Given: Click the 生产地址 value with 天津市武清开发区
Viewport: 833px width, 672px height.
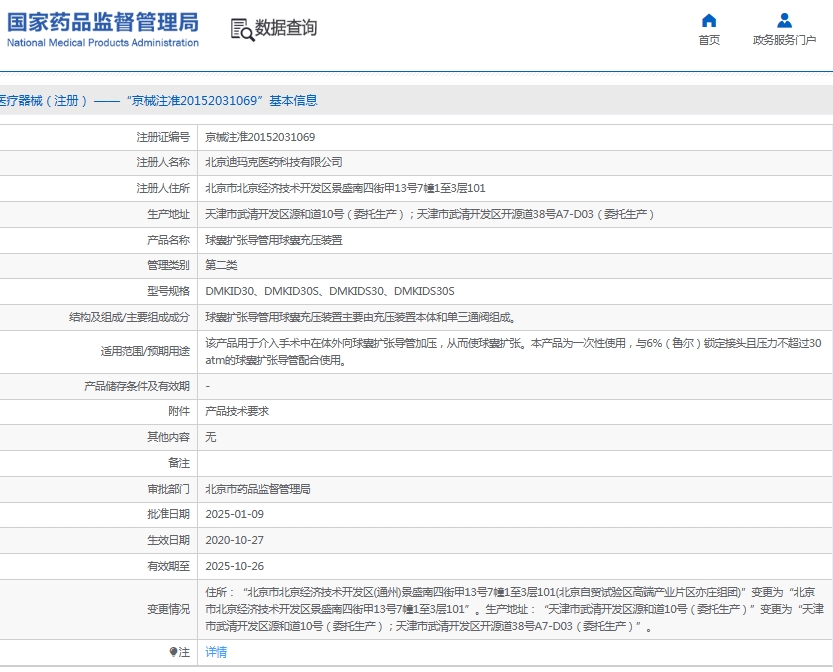Looking at the screenshot, I should click(x=429, y=214).
